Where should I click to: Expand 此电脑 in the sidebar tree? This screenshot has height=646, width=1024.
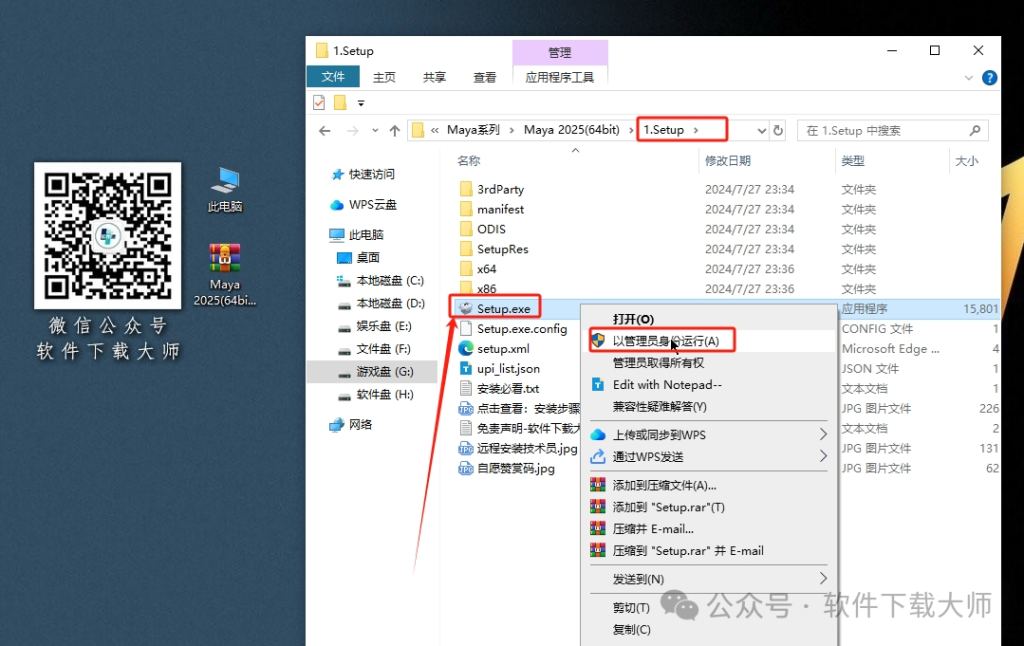point(331,236)
